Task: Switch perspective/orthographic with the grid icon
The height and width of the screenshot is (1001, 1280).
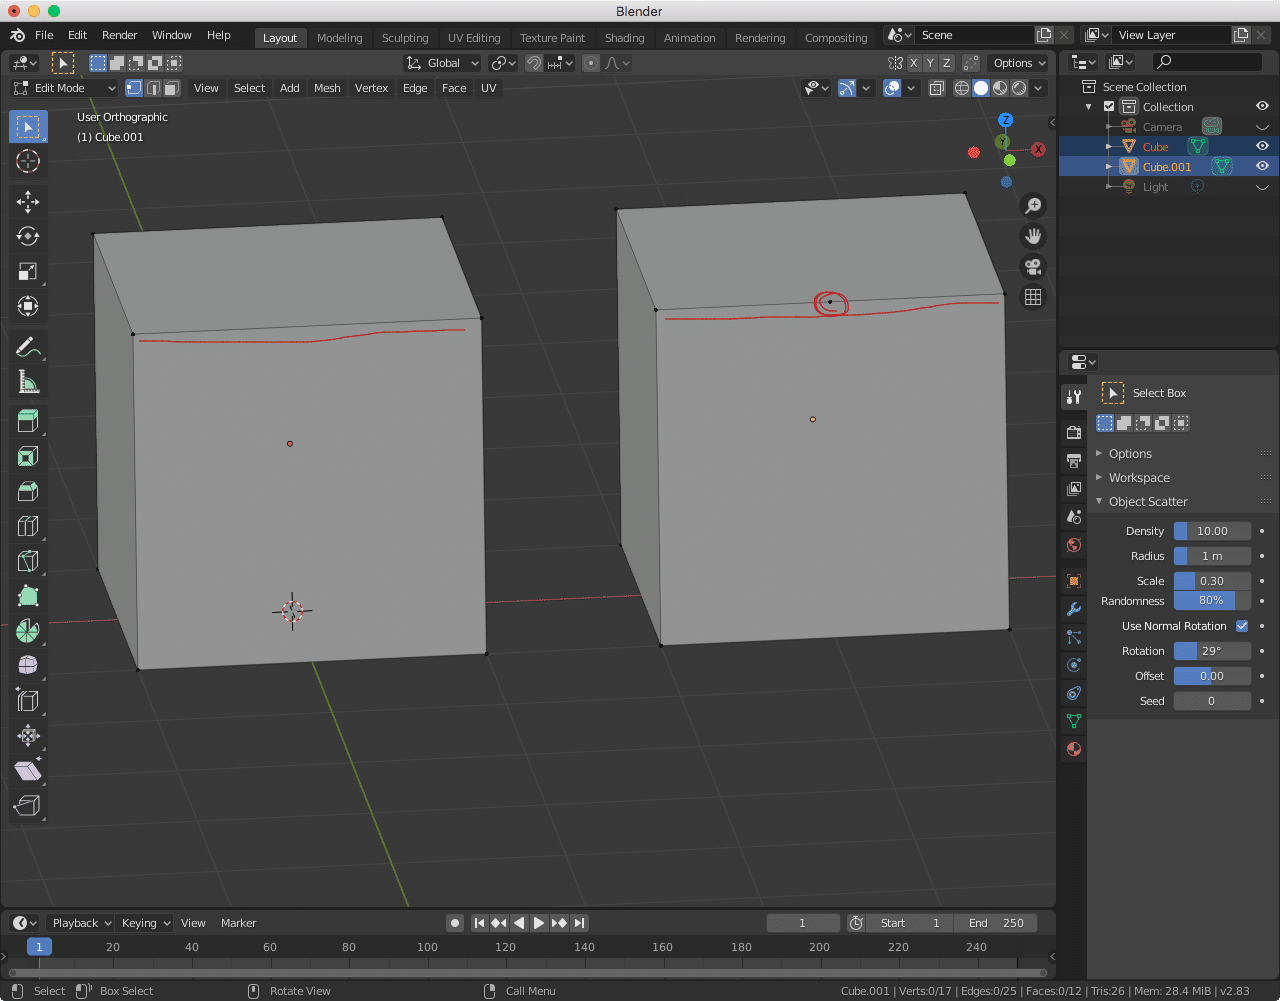Action: point(1033,297)
